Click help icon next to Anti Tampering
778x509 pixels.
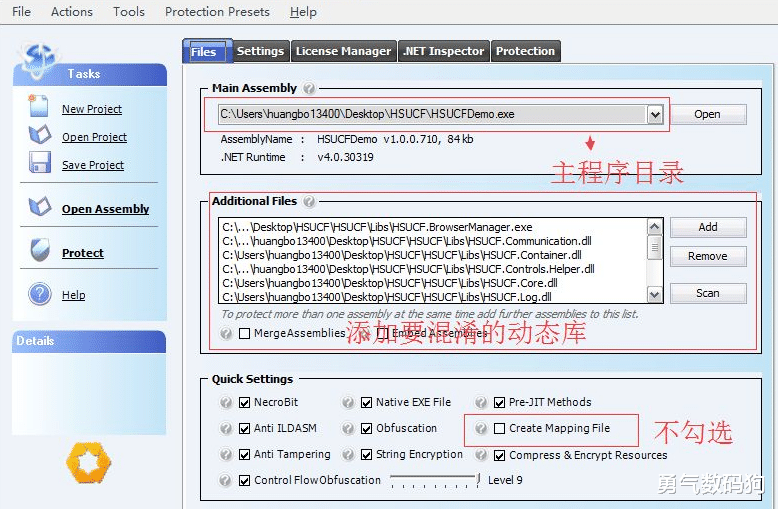226,454
